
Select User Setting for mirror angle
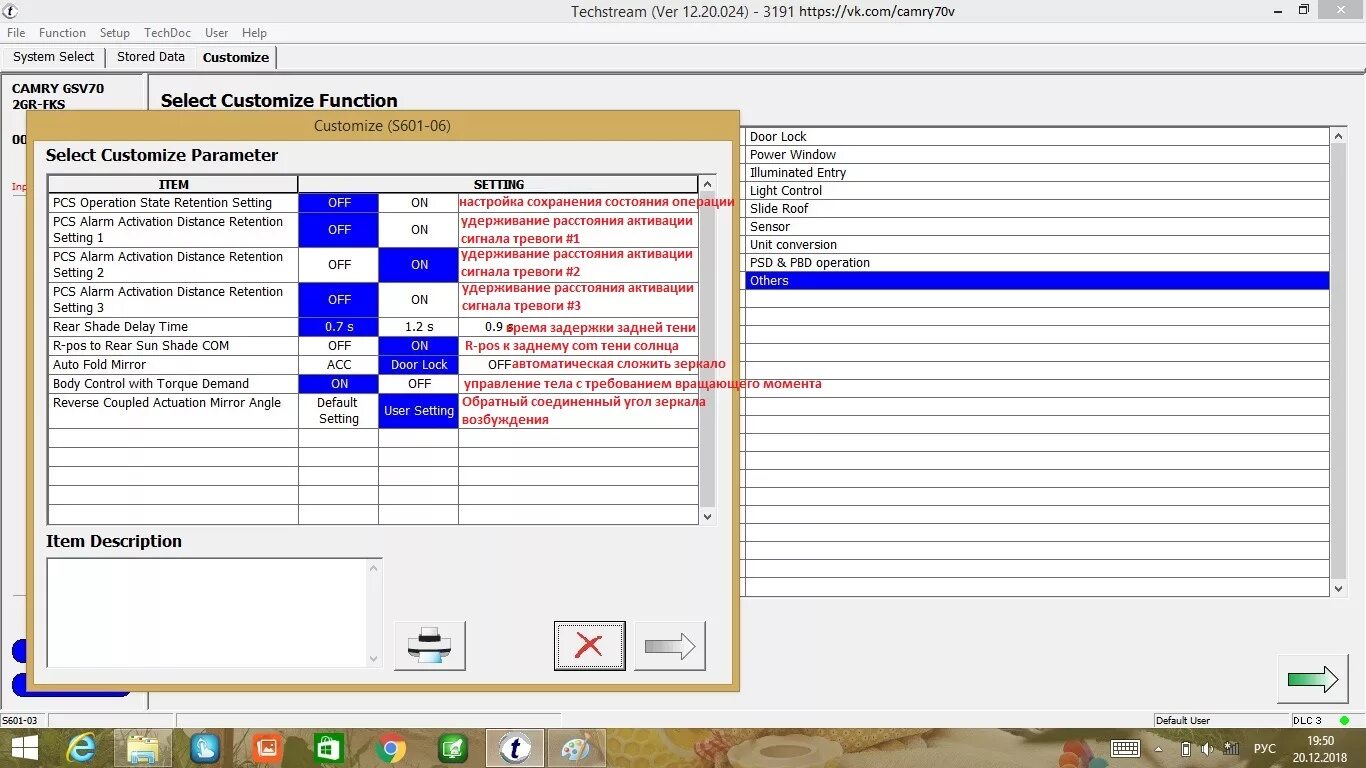point(419,411)
